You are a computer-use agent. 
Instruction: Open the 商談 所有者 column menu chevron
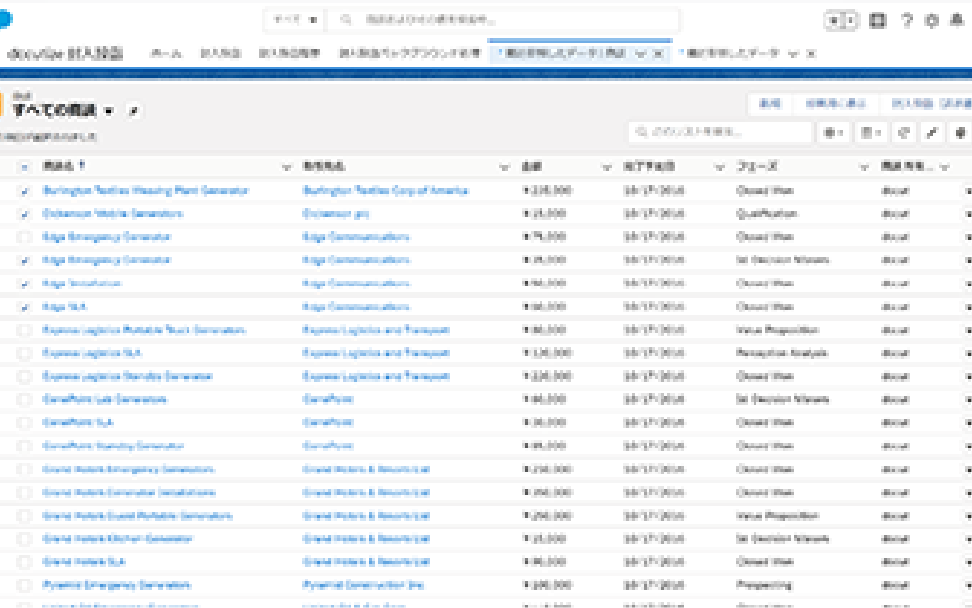pyautogui.click(x=944, y=167)
